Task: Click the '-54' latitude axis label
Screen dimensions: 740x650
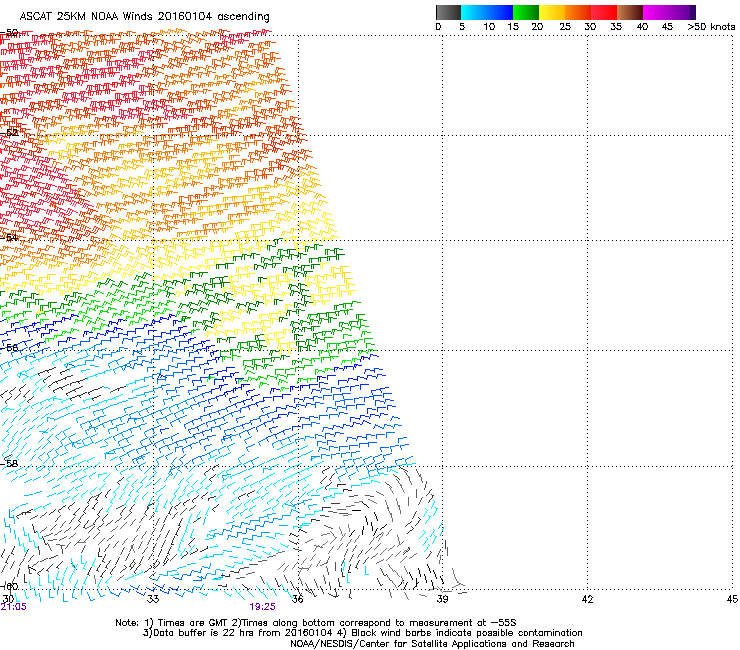Action: pos(9,237)
